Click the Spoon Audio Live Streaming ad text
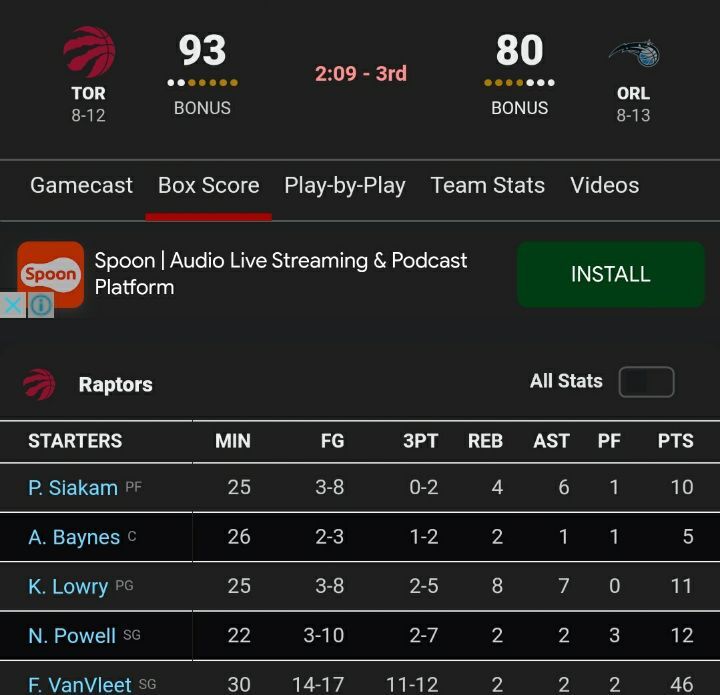This screenshot has height=695, width=720. (281, 273)
